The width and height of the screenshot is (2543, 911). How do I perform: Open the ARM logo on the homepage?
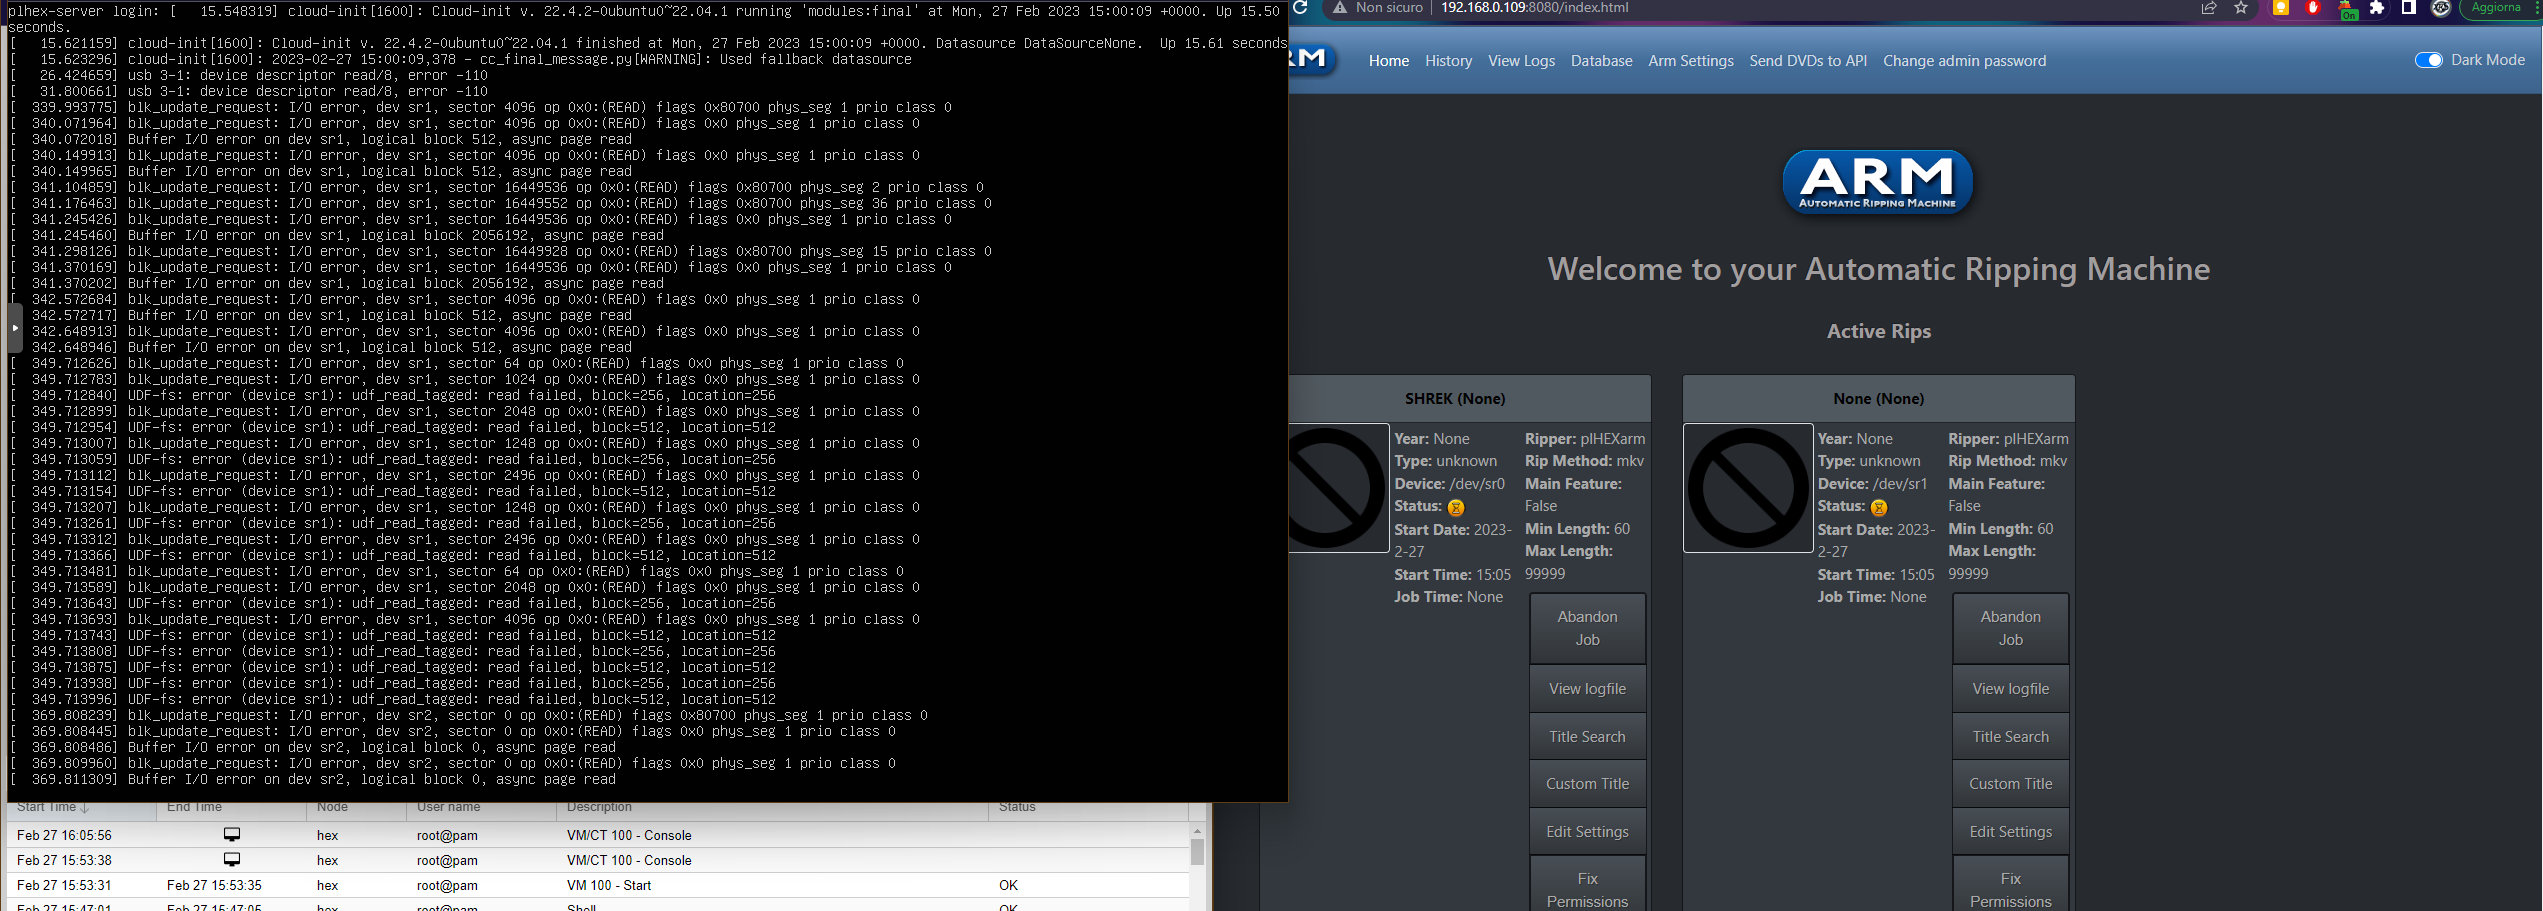pos(1877,183)
